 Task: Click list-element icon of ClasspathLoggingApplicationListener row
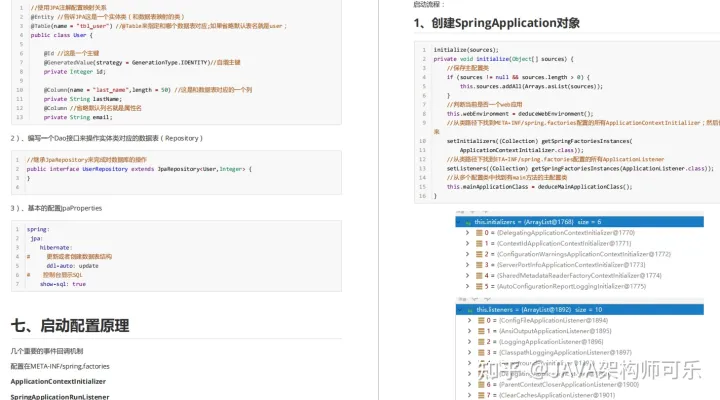coord(481,353)
